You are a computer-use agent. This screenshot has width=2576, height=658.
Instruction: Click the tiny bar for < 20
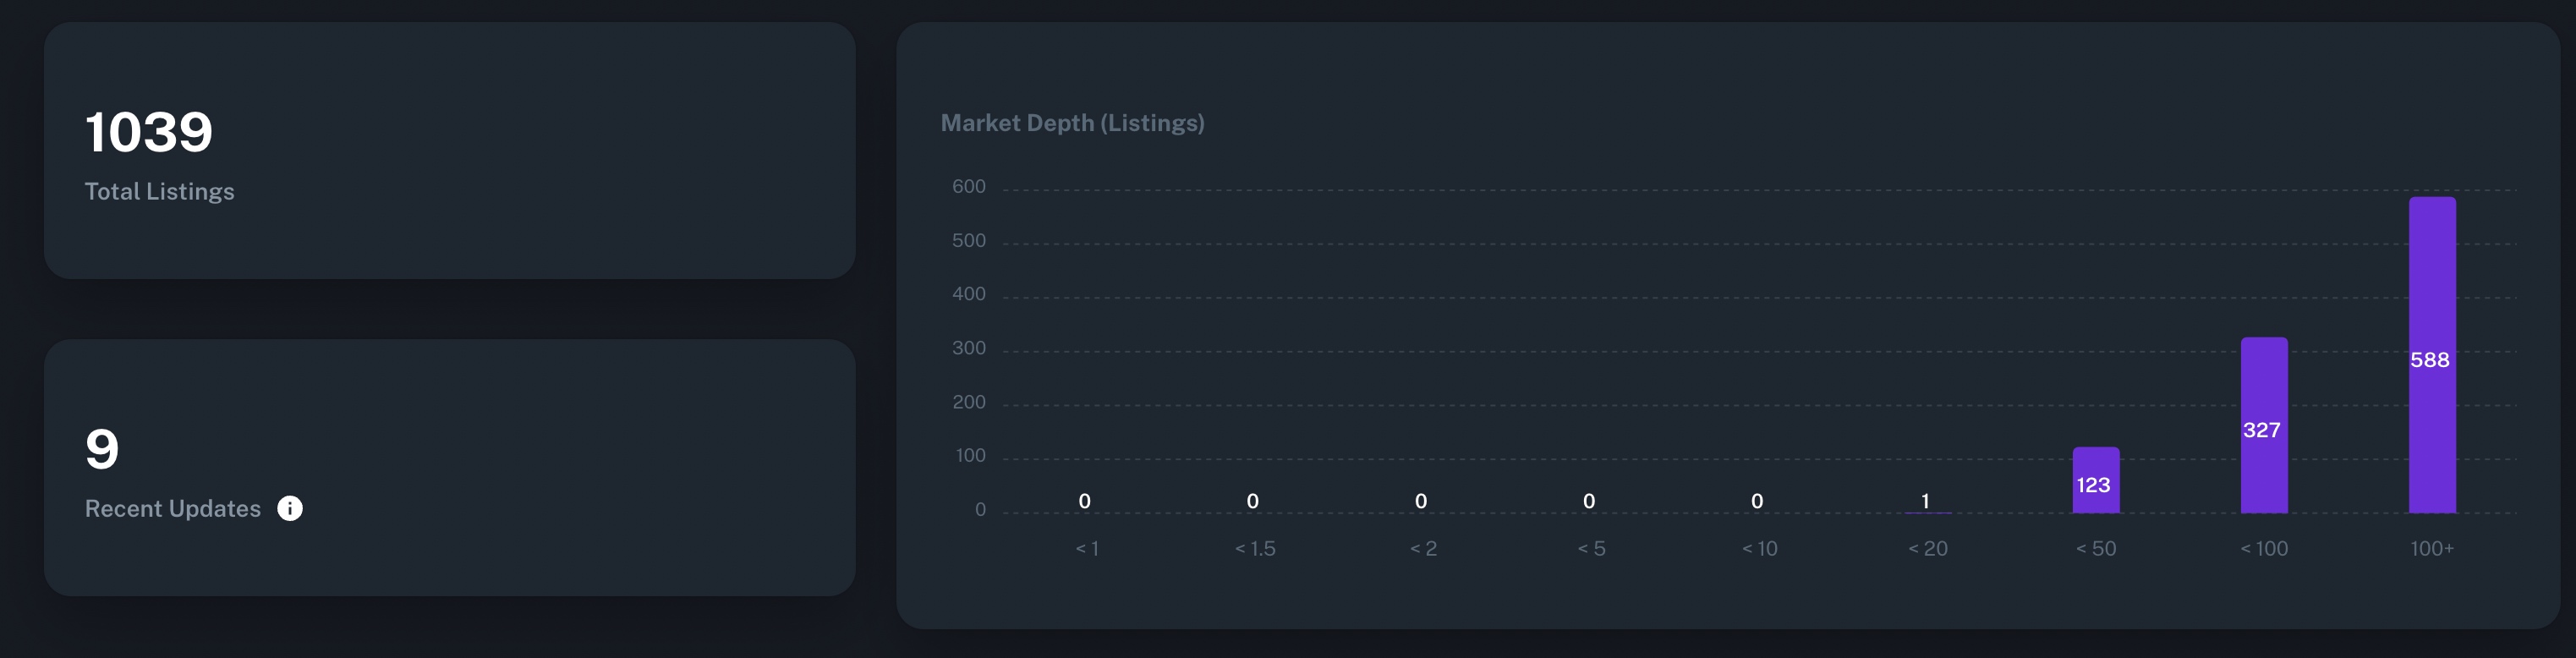click(x=1927, y=512)
